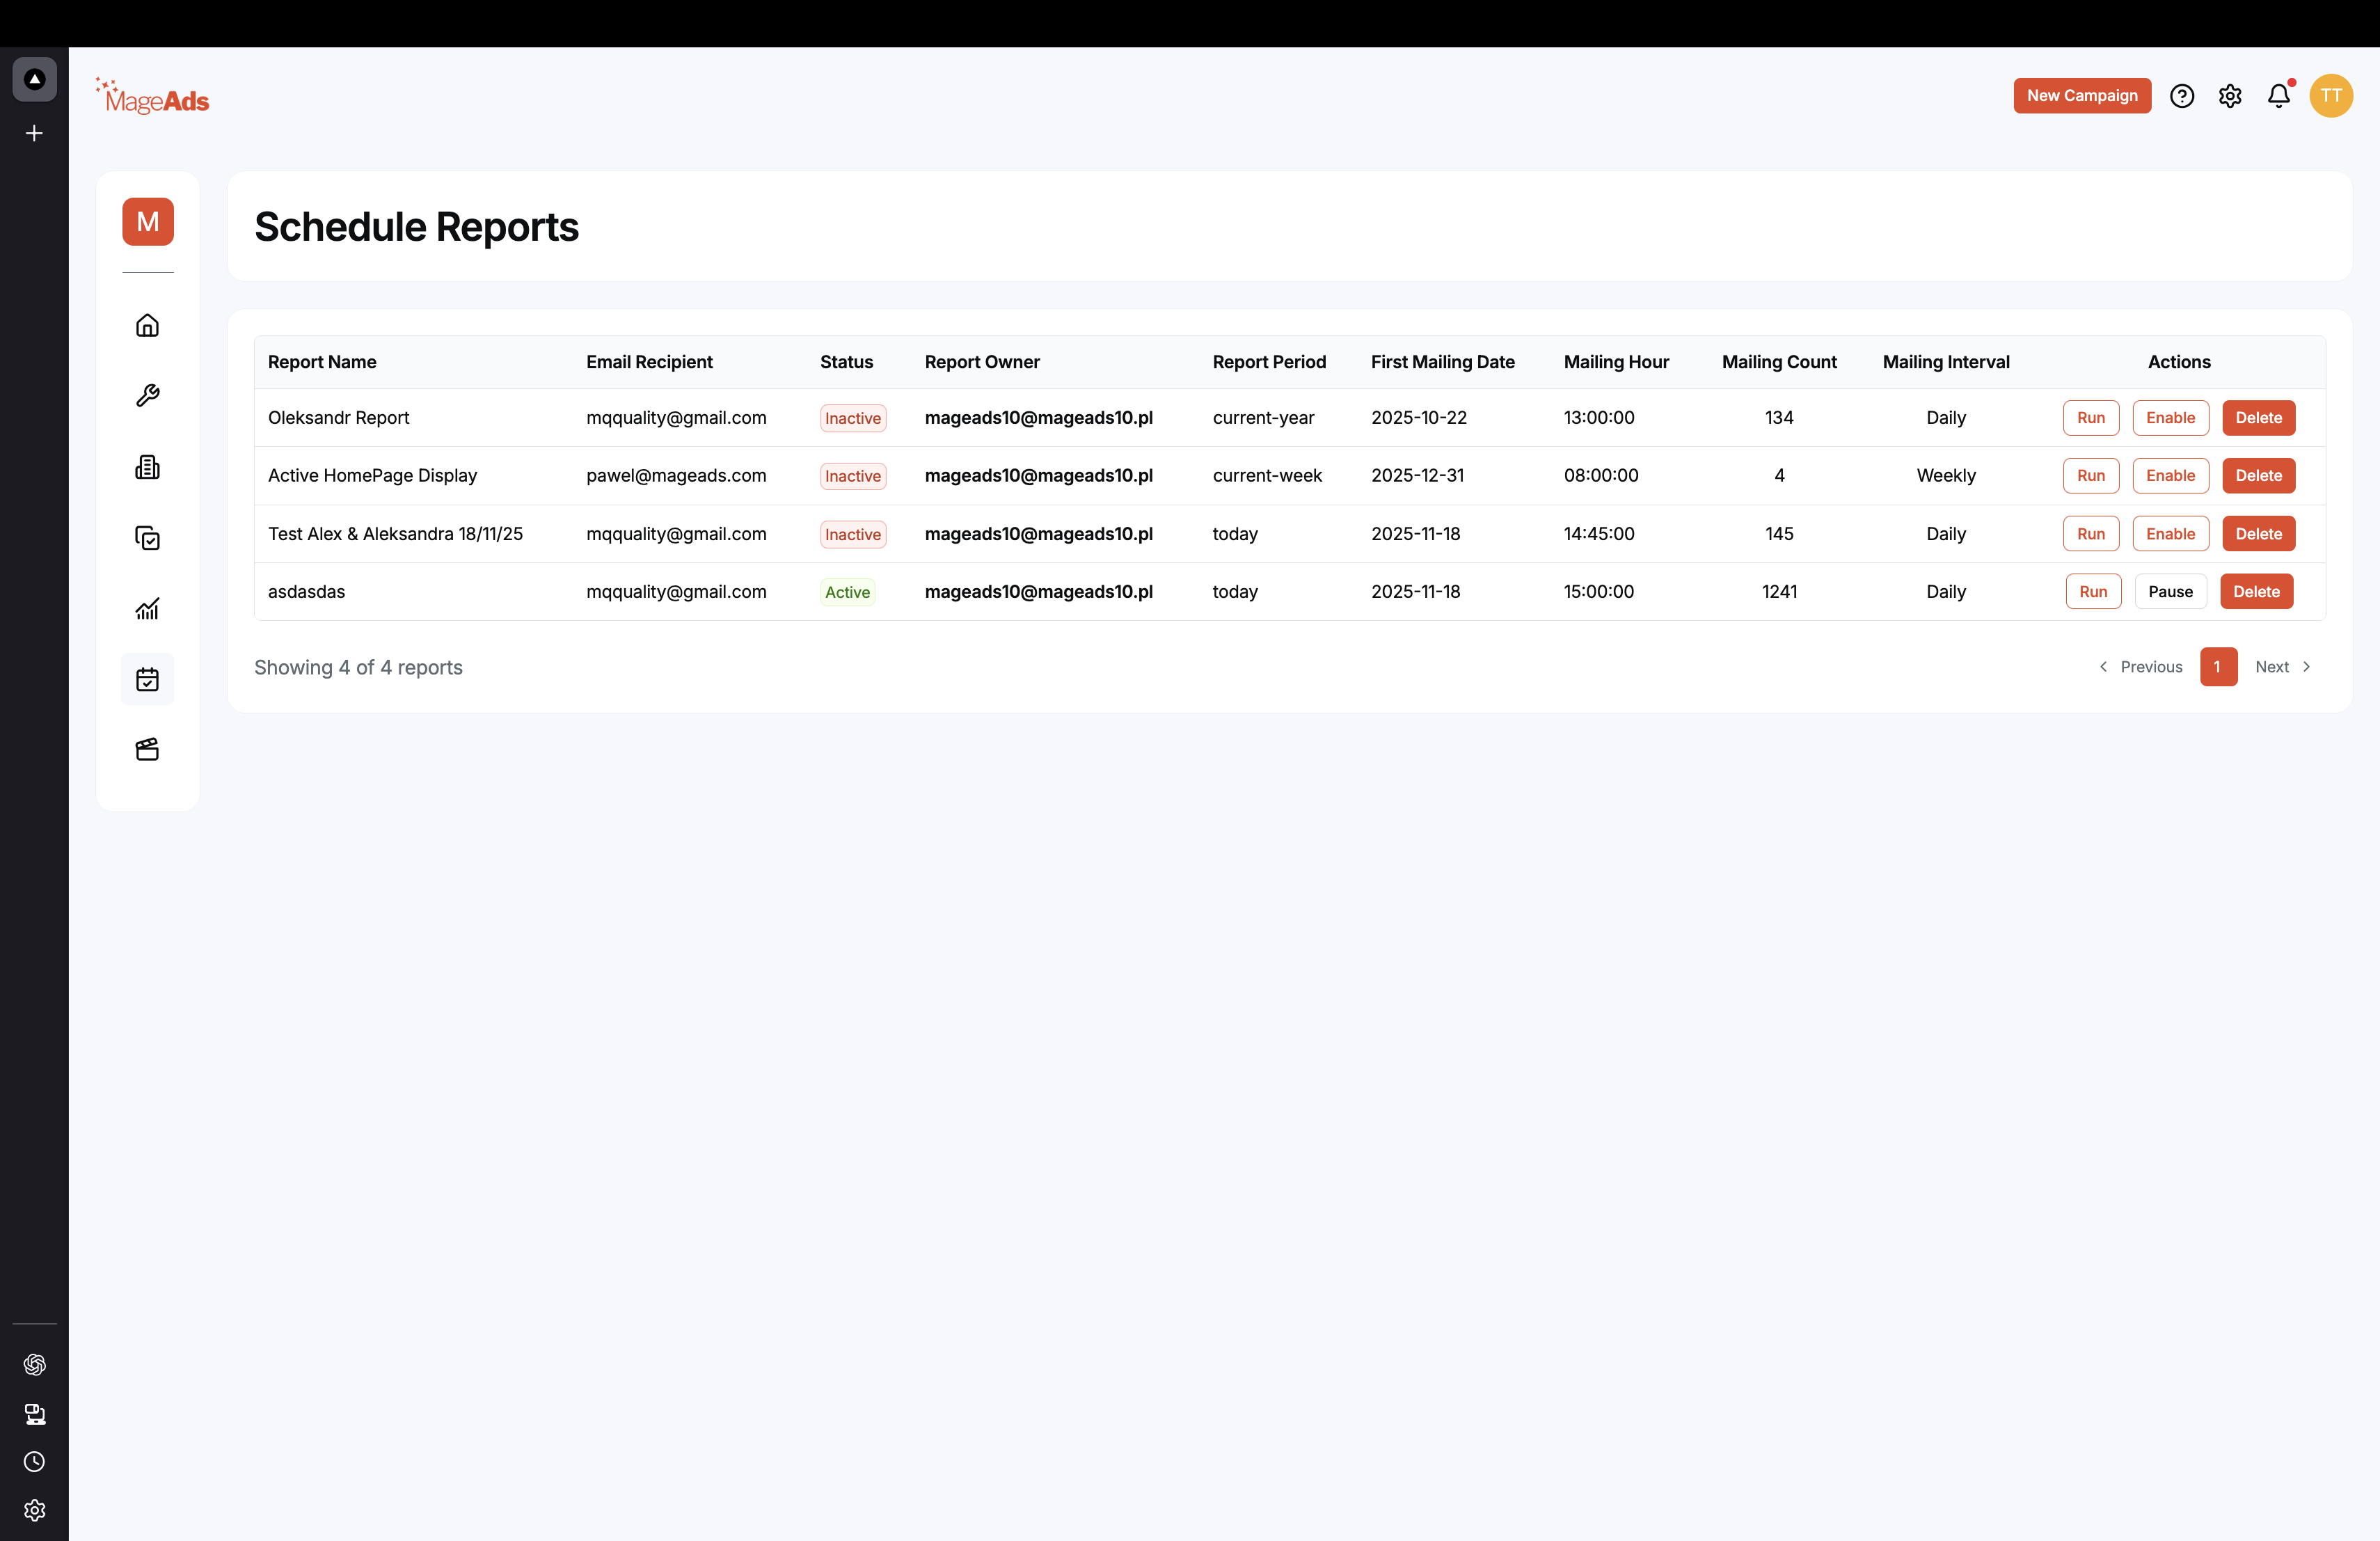
Task: Click the MageAds logo
Action: click(x=152, y=96)
